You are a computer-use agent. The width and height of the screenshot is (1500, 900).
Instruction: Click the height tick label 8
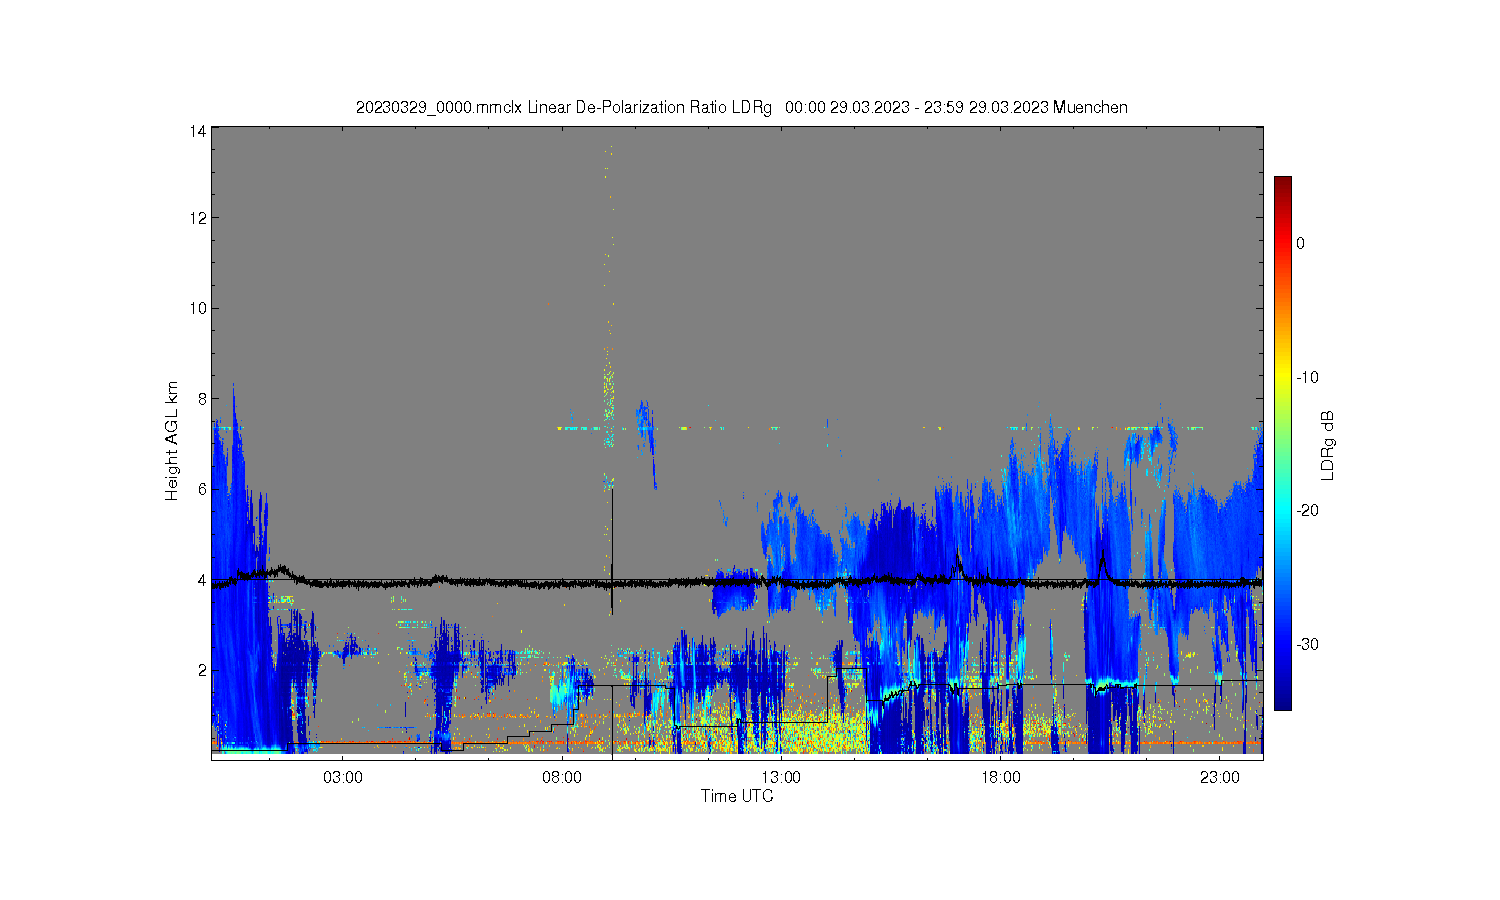[202, 399]
